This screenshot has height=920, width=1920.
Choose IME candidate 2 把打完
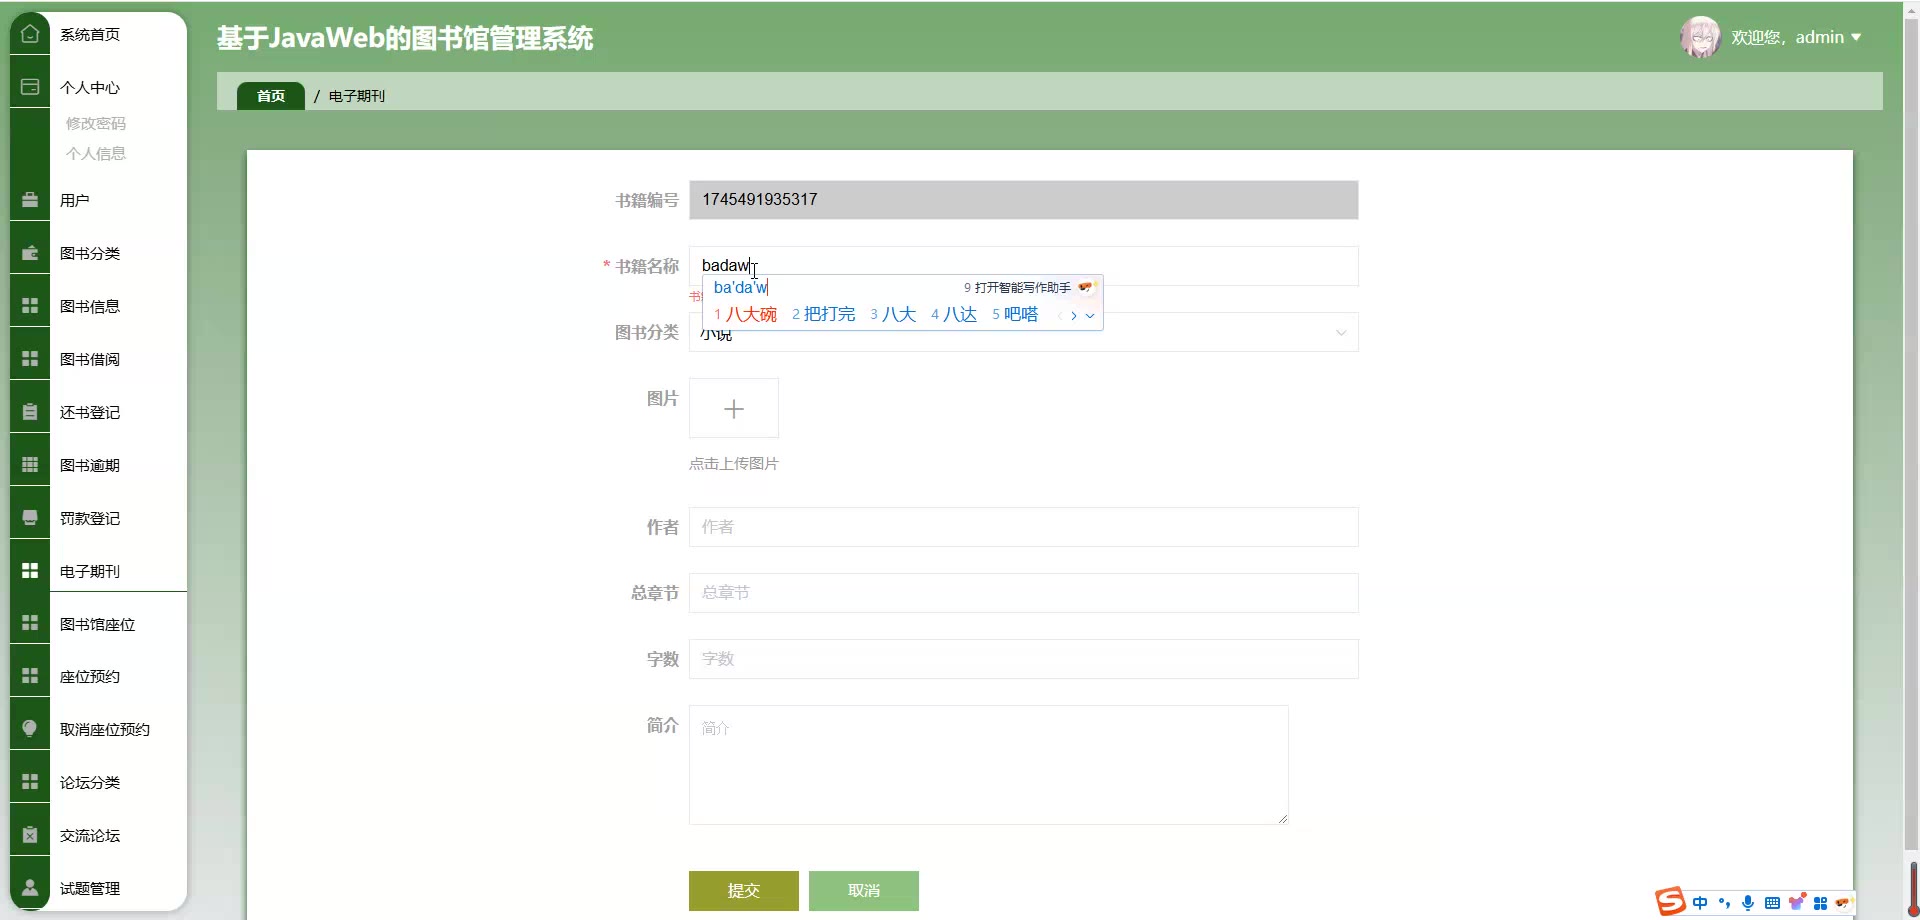(x=823, y=314)
